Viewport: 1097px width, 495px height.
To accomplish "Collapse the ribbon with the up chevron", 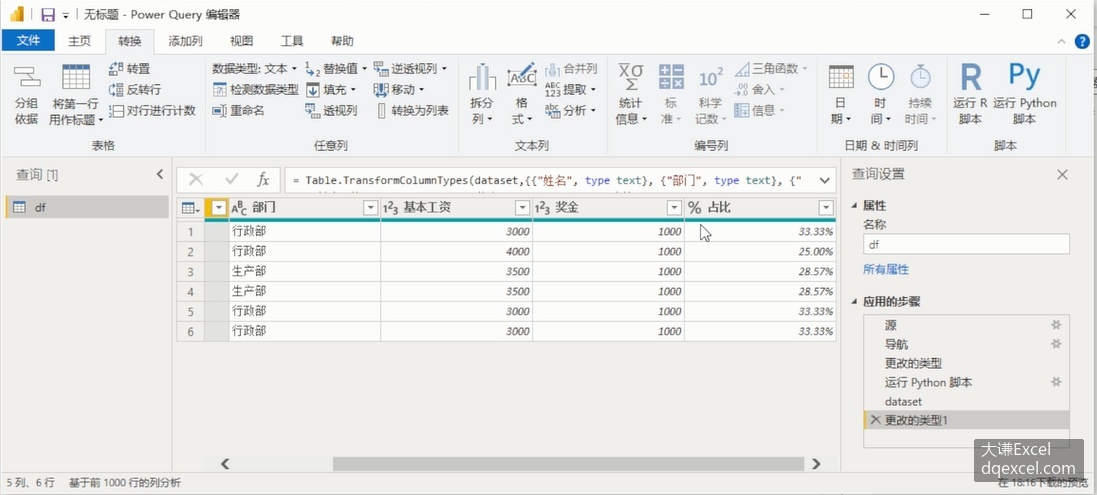I will (1063, 41).
